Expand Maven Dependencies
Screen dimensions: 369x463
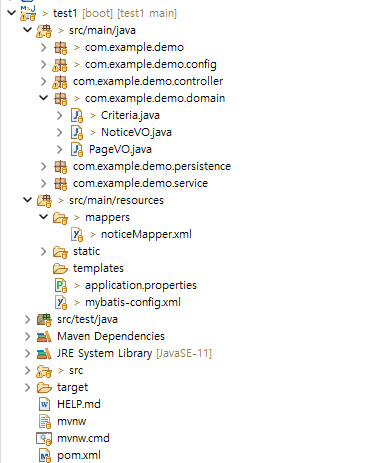point(28,337)
